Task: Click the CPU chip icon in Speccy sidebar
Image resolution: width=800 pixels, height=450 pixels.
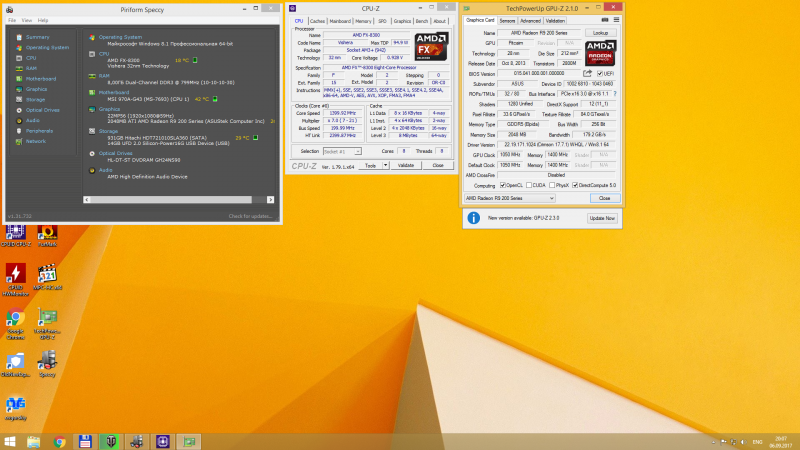Action: 19,58
